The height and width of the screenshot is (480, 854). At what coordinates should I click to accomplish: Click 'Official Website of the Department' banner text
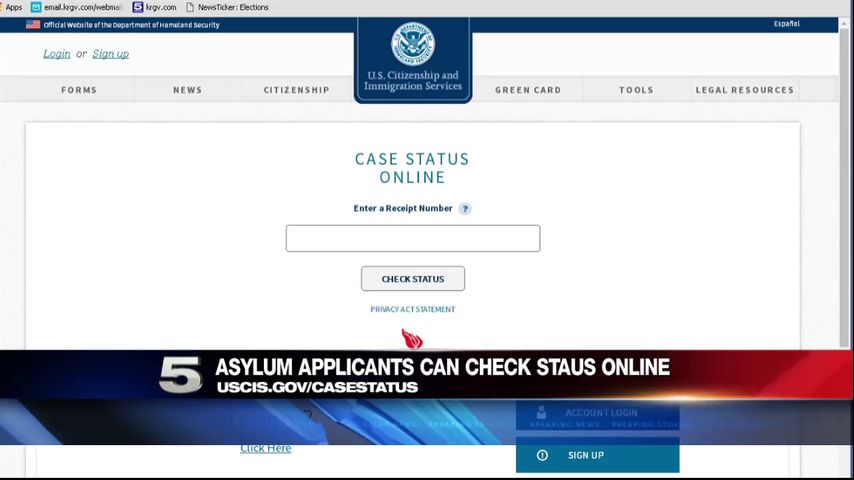click(x=131, y=25)
